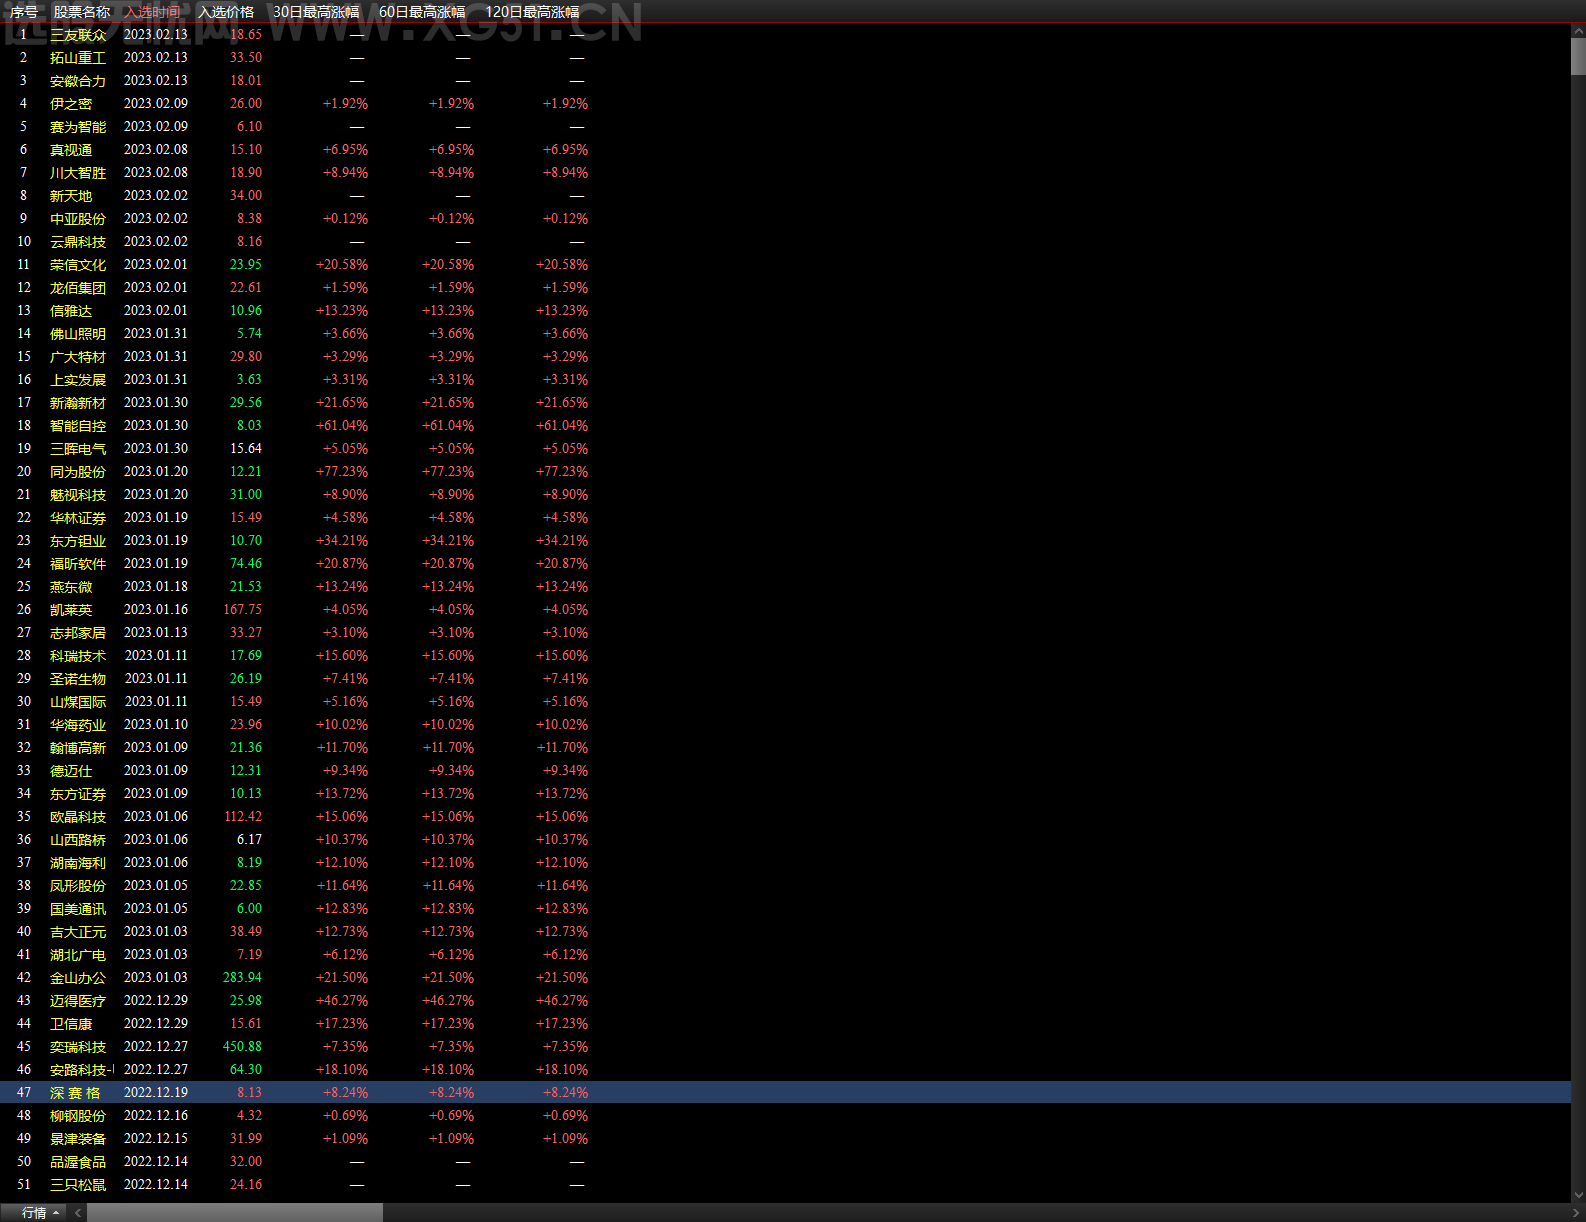Select stock 景津装备
1586x1222 pixels.
pos(78,1139)
